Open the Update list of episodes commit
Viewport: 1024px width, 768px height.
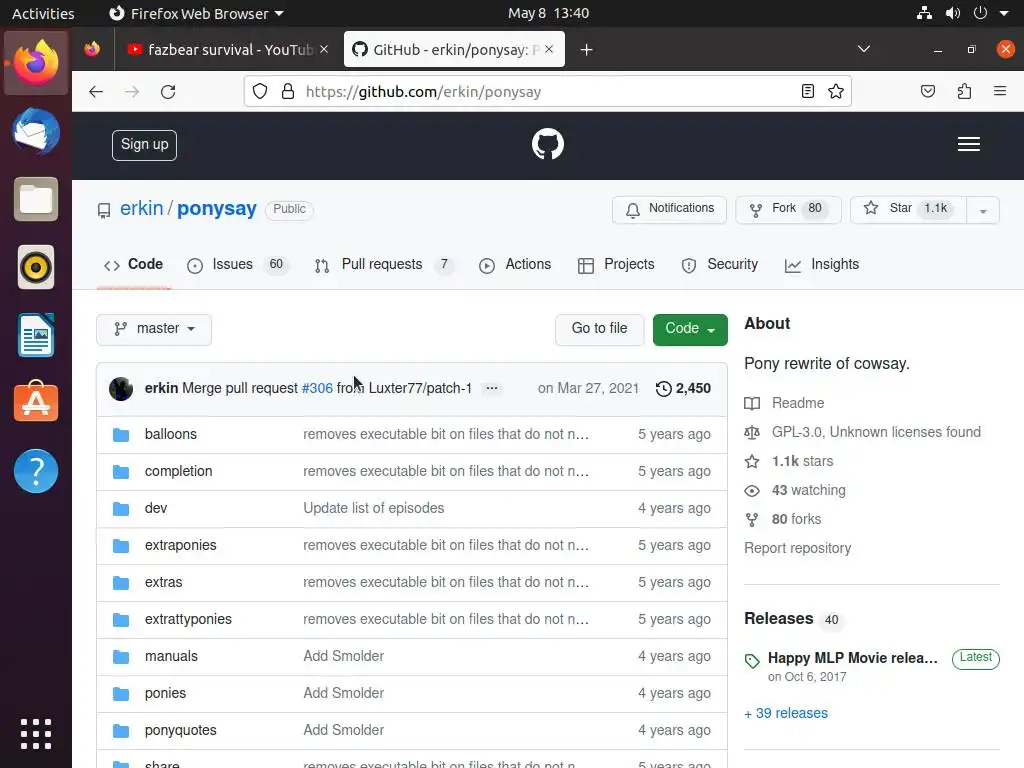(374, 509)
